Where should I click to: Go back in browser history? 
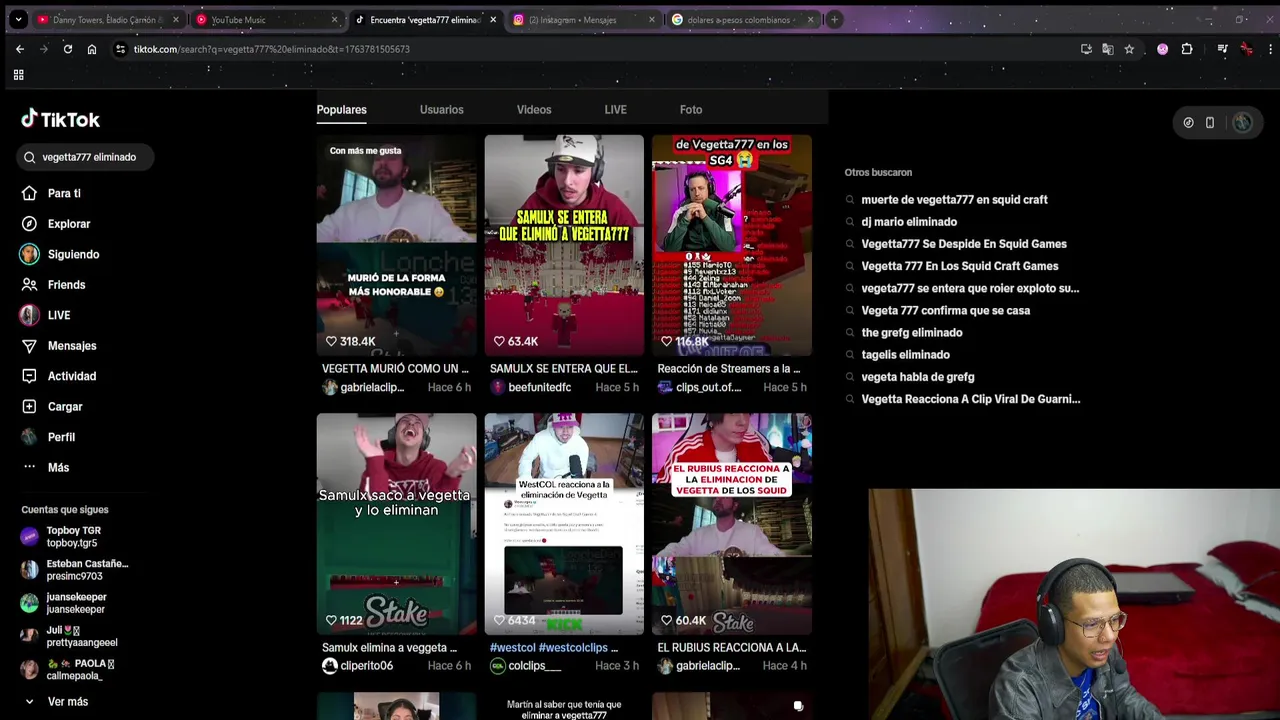pos(19,49)
